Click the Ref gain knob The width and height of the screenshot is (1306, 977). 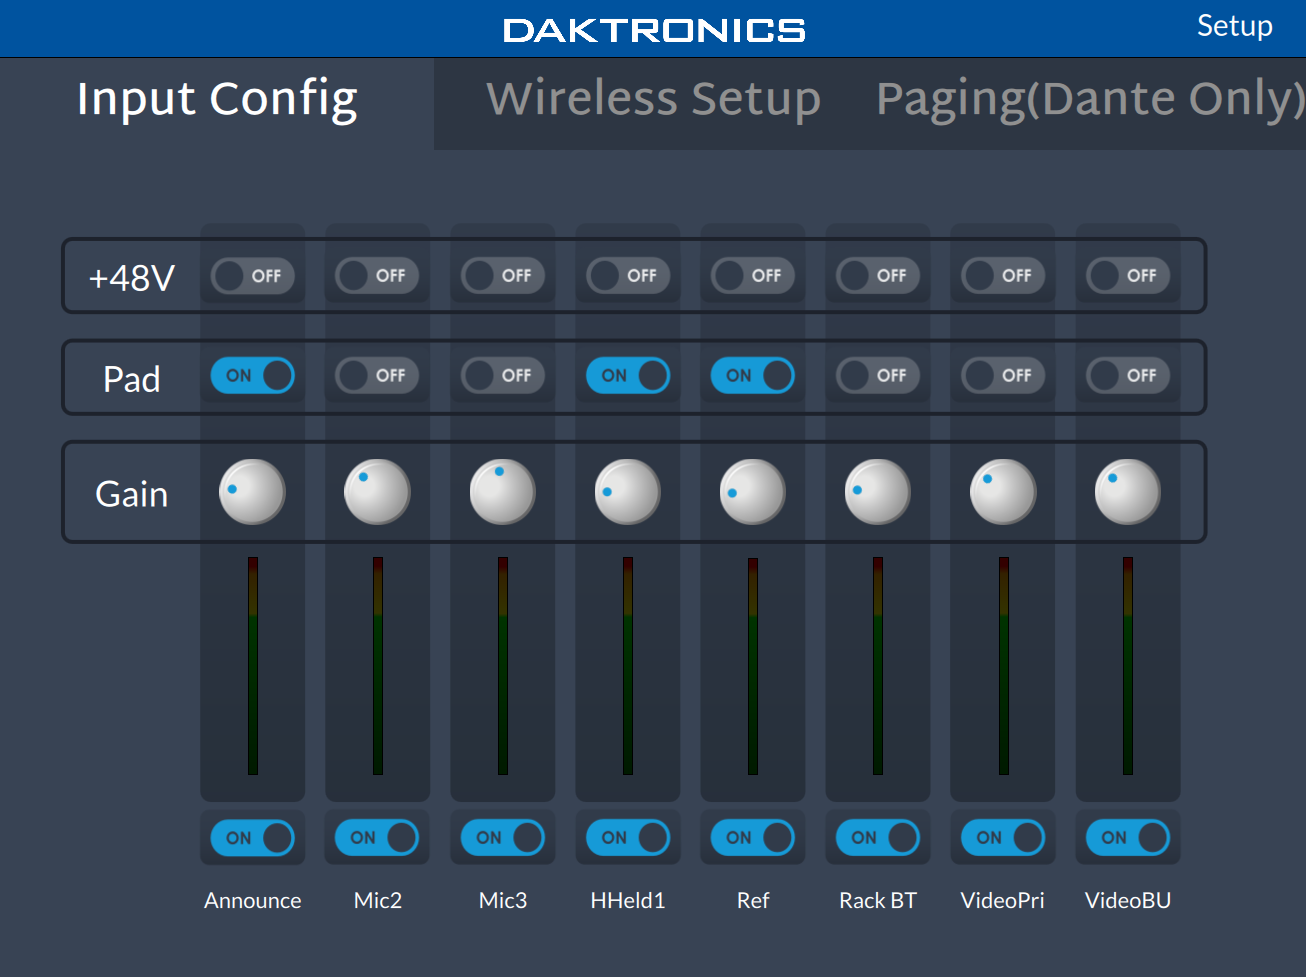coord(752,492)
